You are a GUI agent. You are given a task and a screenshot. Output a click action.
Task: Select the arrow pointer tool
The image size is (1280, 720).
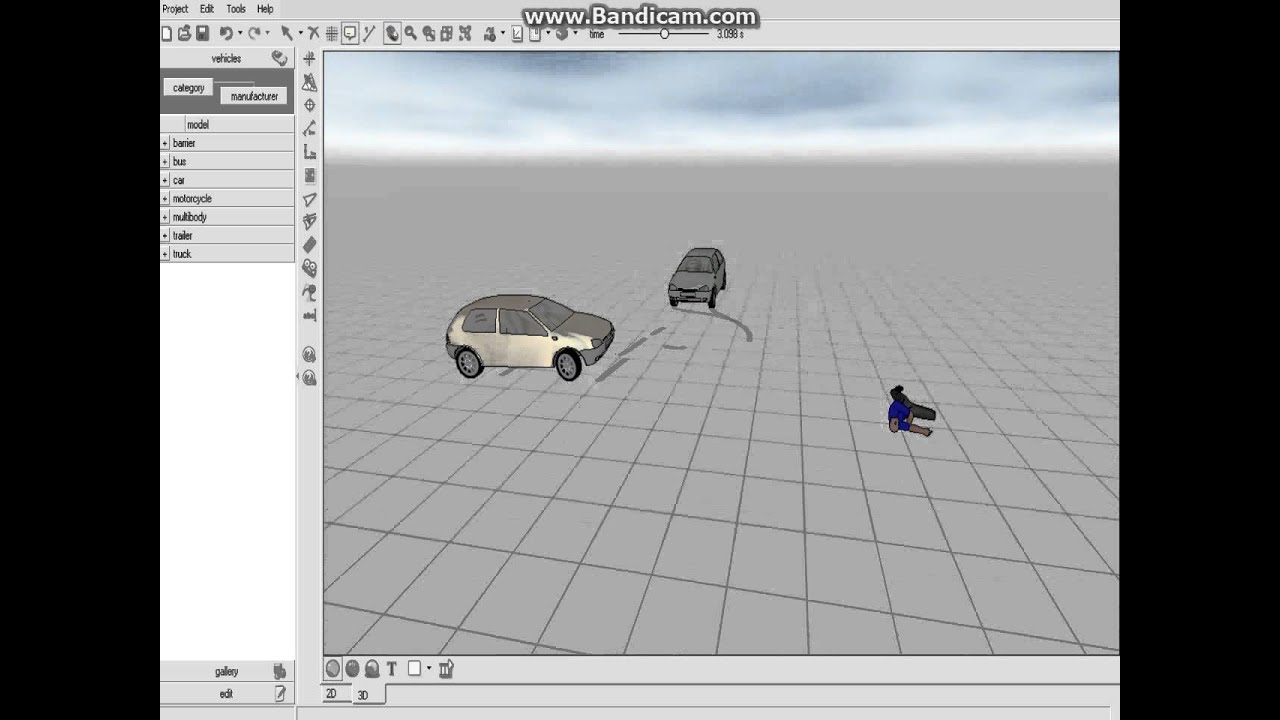287,34
